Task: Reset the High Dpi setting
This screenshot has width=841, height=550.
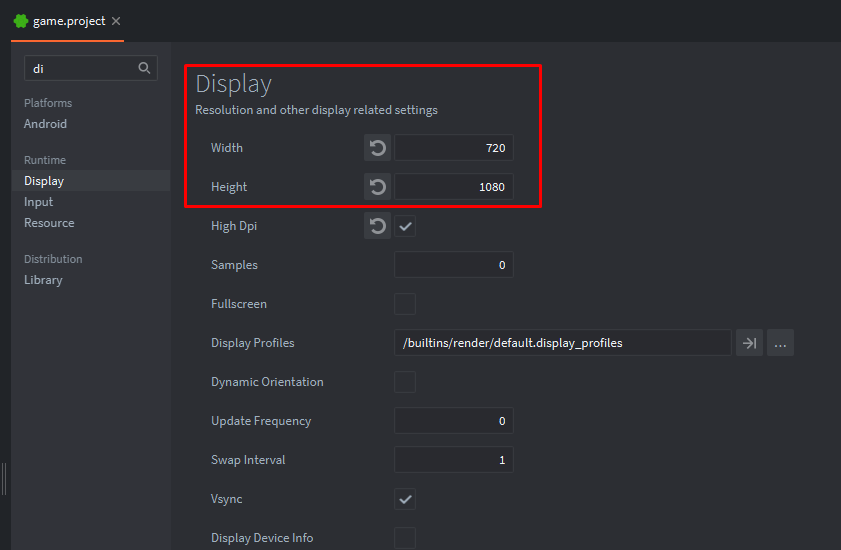Action: 377,226
